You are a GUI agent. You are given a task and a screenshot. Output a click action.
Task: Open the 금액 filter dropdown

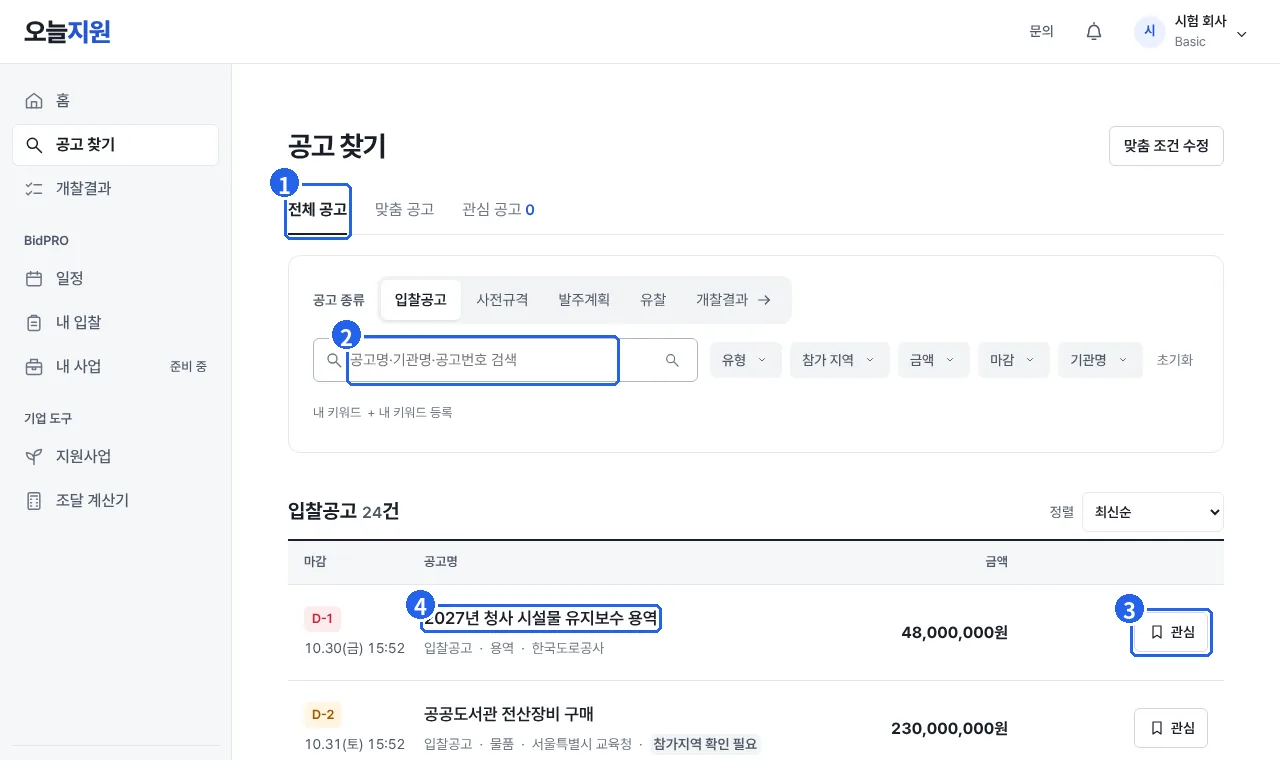click(933, 360)
